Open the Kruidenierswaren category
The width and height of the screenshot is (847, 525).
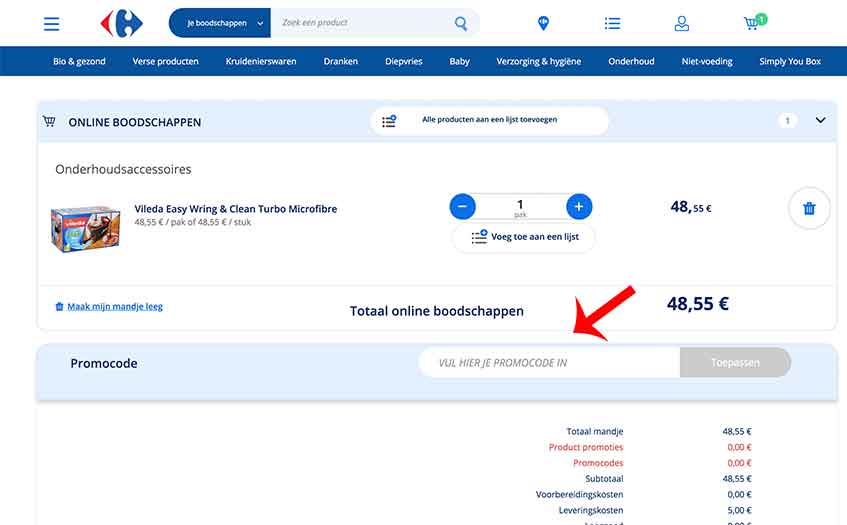[x=261, y=61]
